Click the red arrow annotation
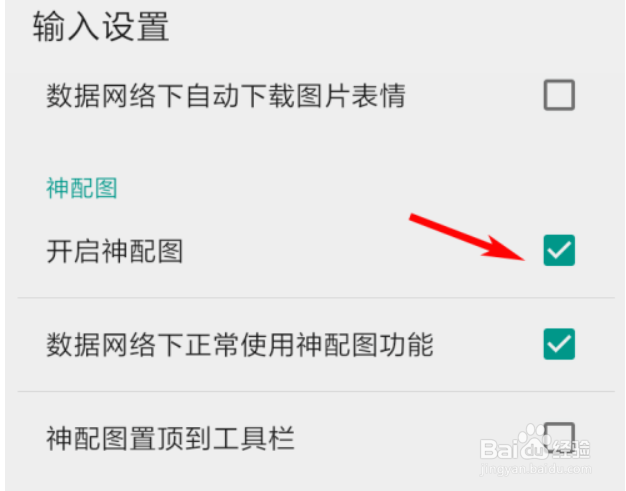 (467, 237)
